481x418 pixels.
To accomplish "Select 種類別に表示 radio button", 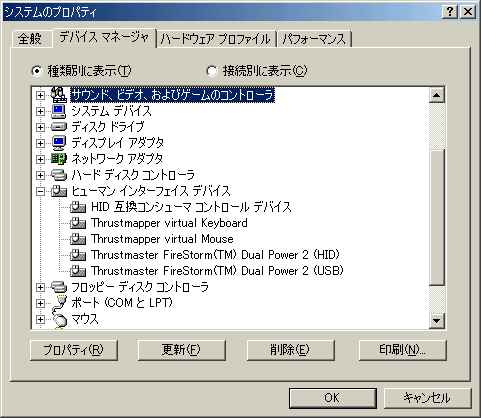I will (36, 71).
